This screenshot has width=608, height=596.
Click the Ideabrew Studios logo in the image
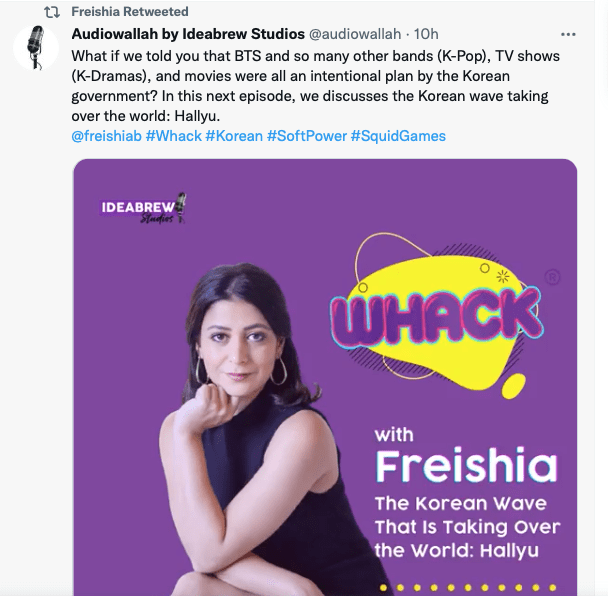pyautogui.click(x=144, y=209)
